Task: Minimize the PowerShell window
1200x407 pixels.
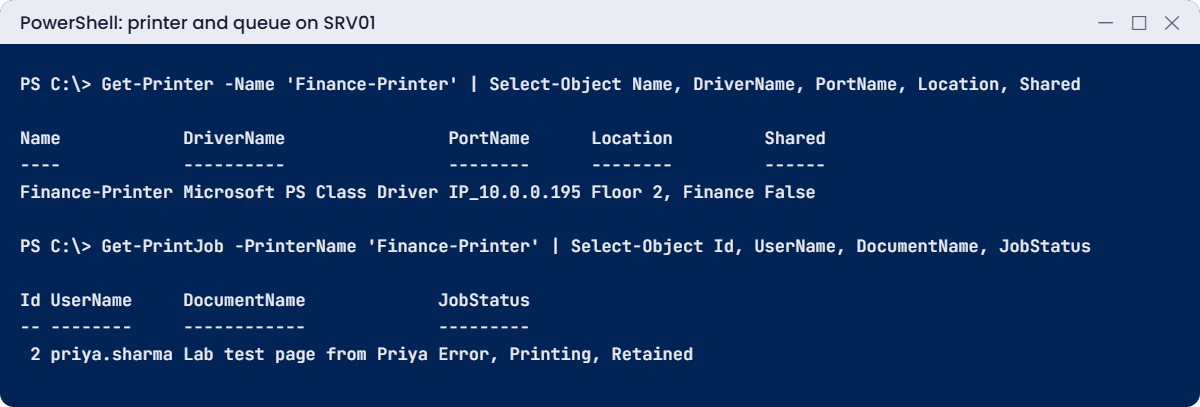Action: (1105, 23)
